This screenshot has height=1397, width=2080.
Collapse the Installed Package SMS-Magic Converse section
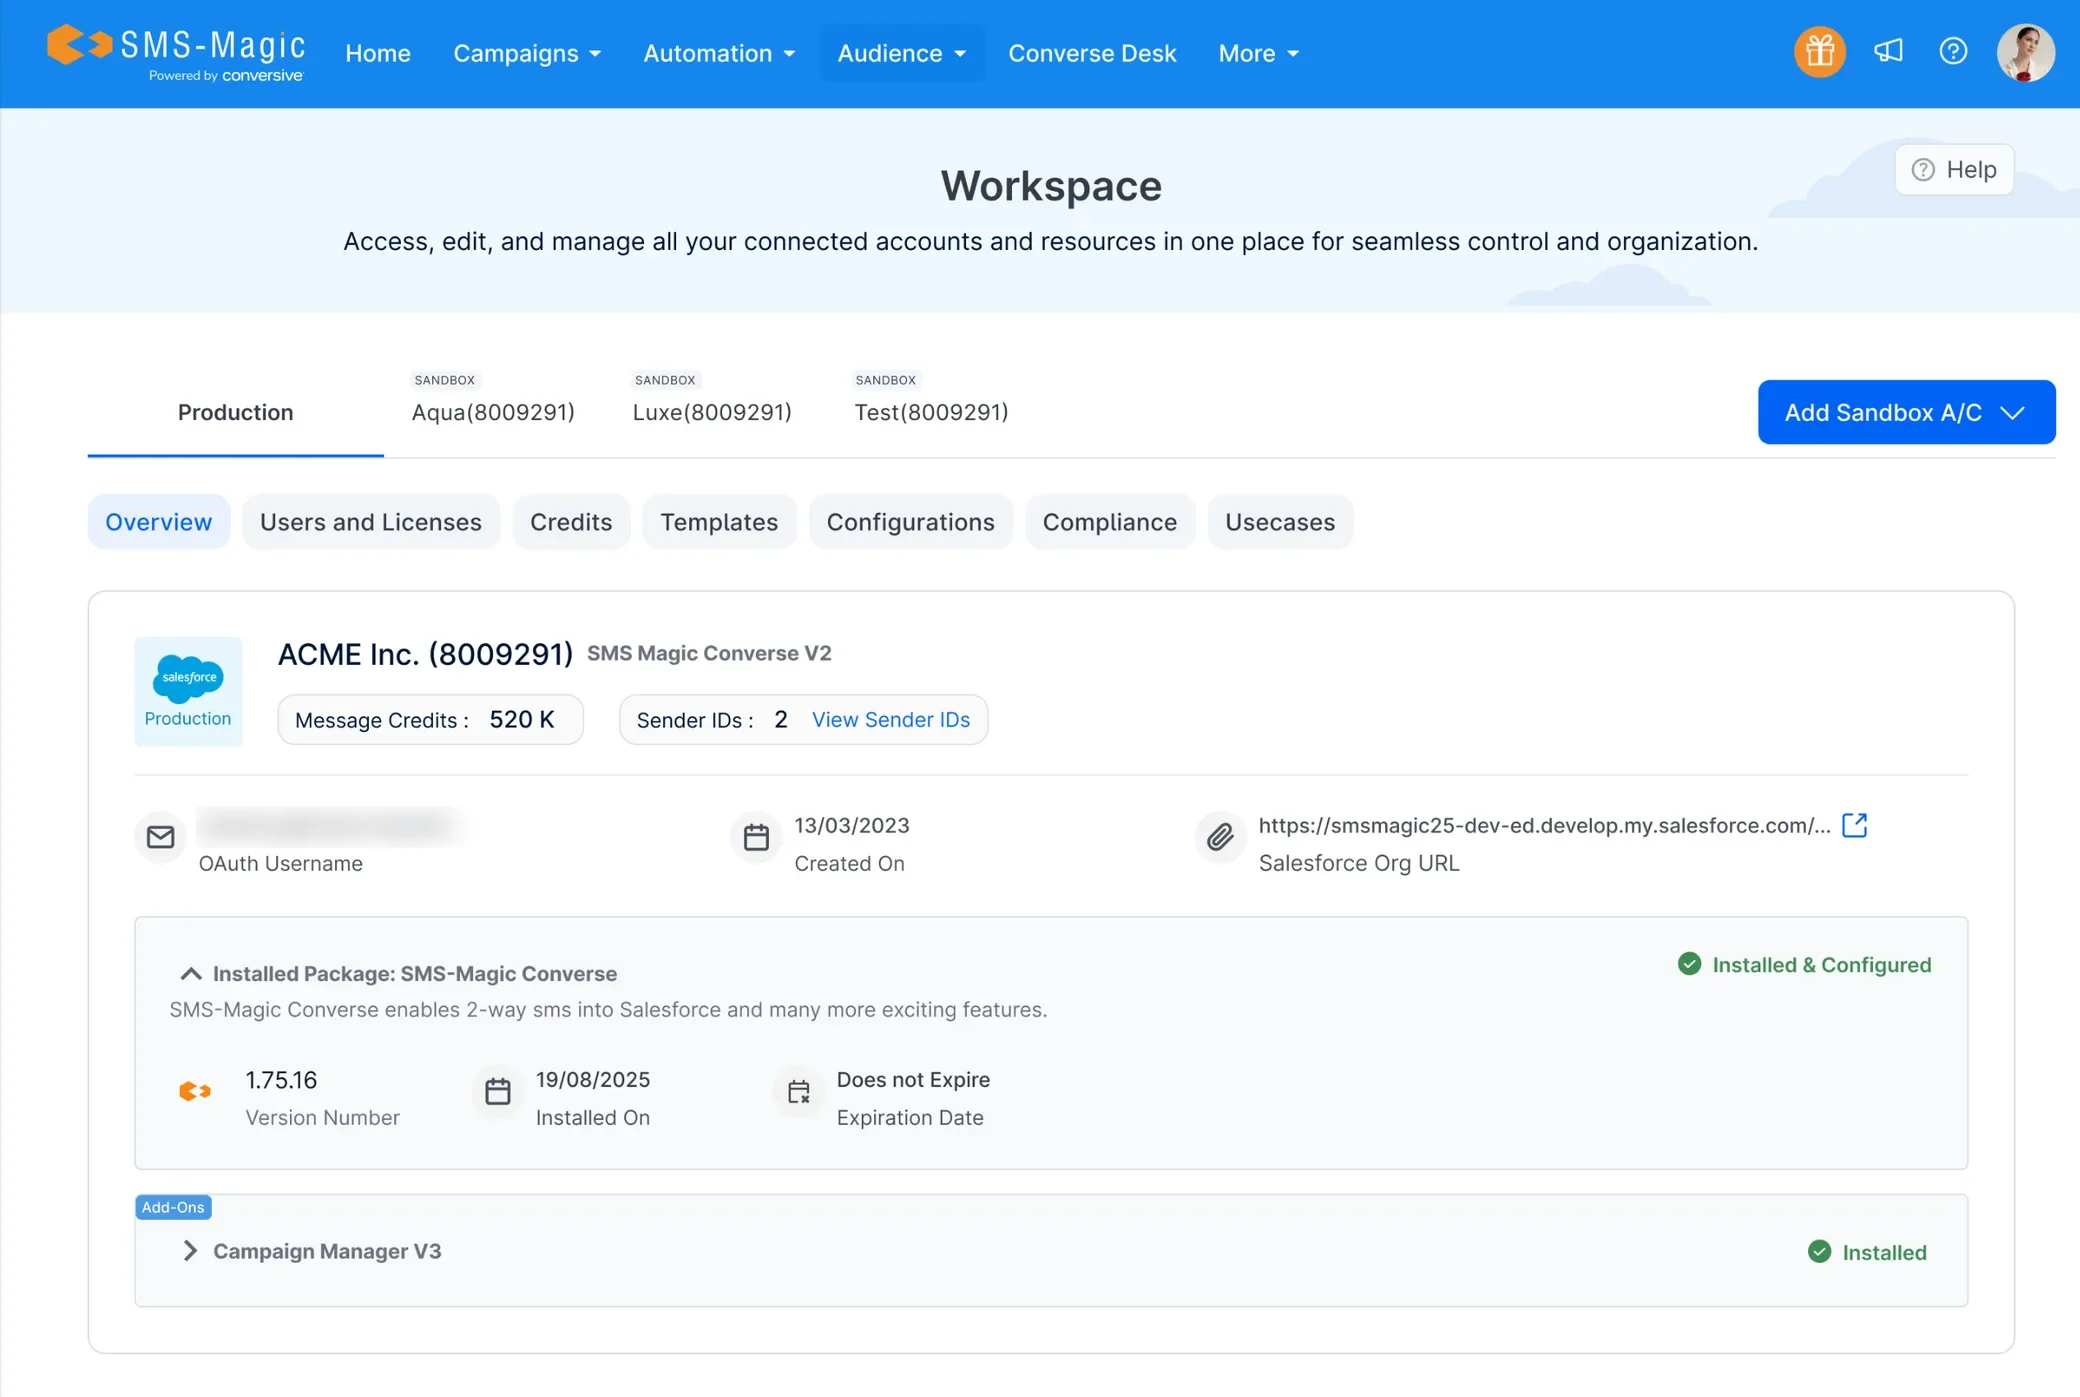[x=190, y=973]
